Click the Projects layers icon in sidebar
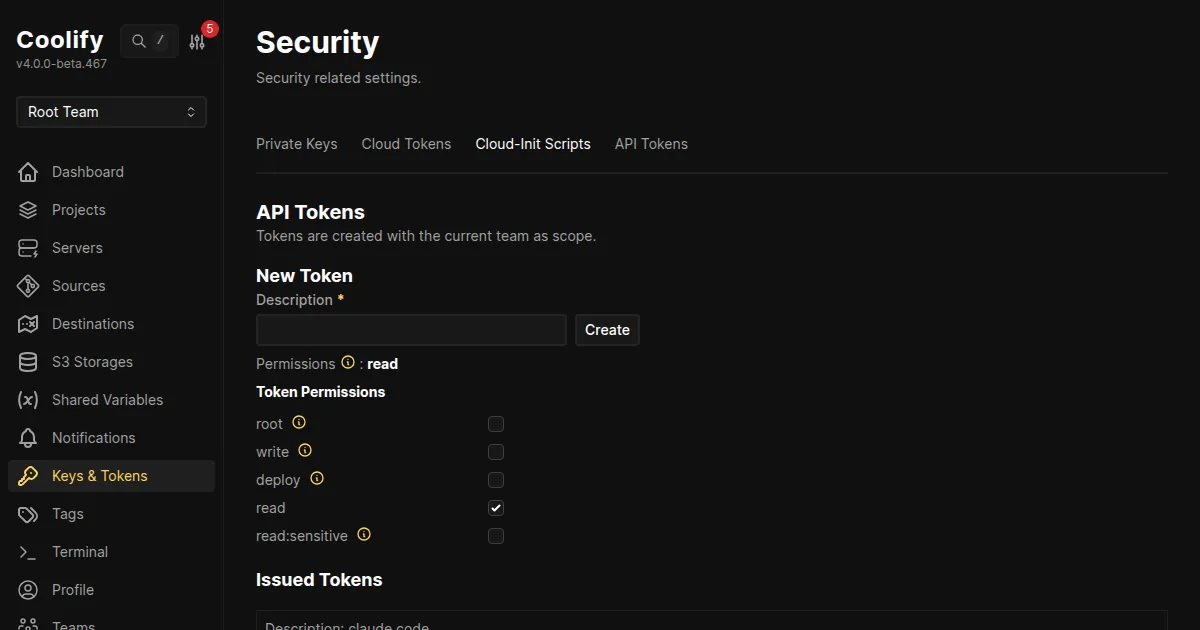The height and width of the screenshot is (630, 1200). [x=29, y=210]
